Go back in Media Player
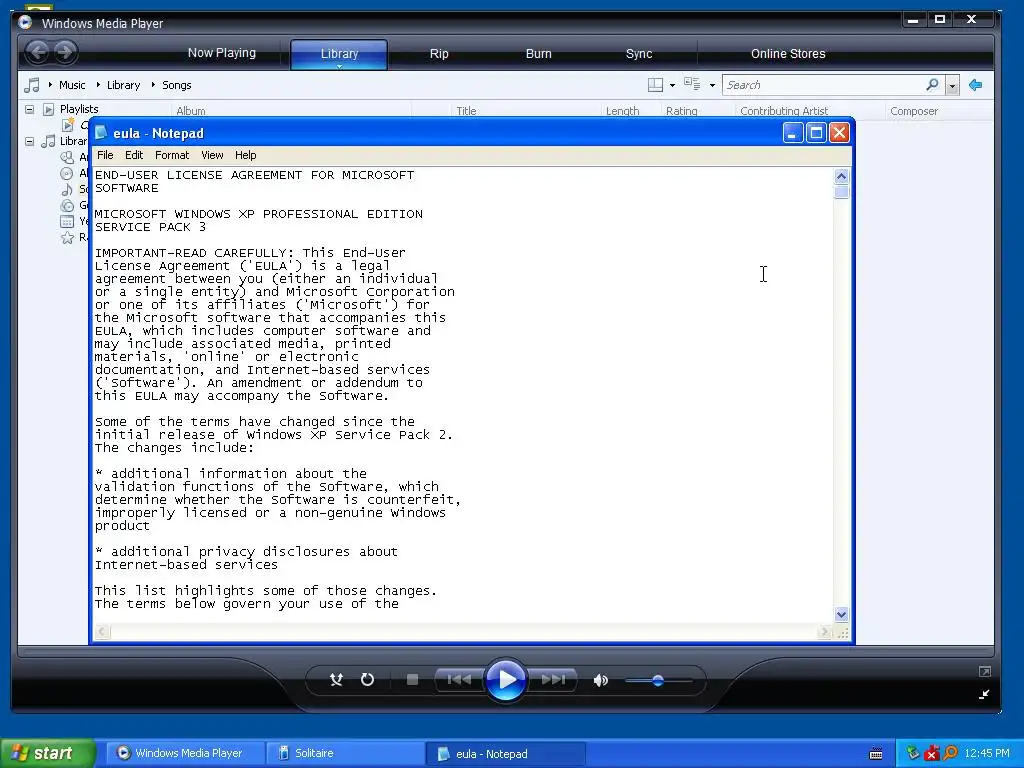The image size is (1024, 768). click(x=38, y=52)
